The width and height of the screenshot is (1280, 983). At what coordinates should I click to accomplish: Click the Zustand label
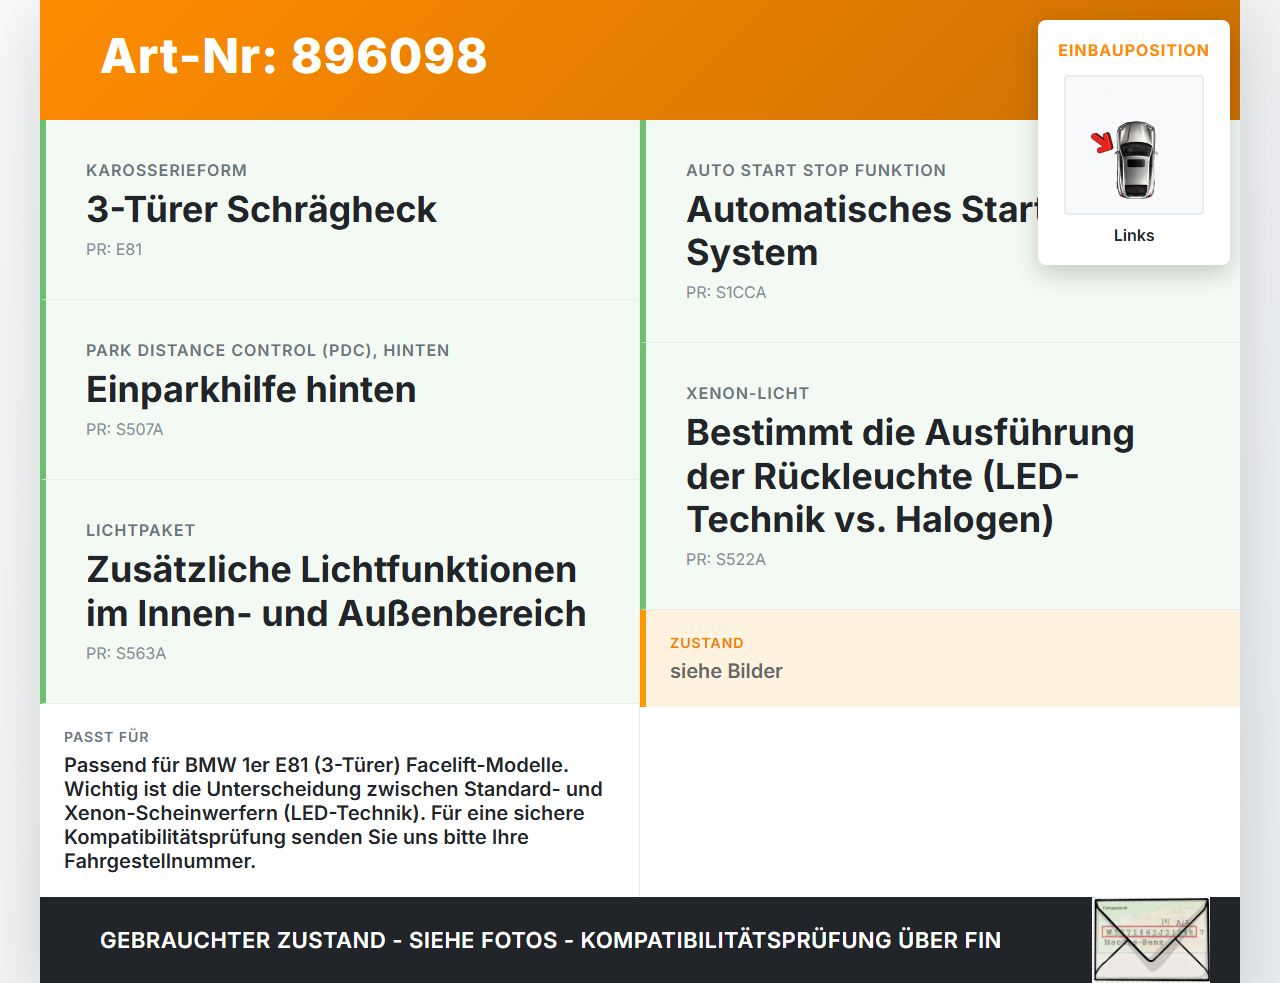707,643
